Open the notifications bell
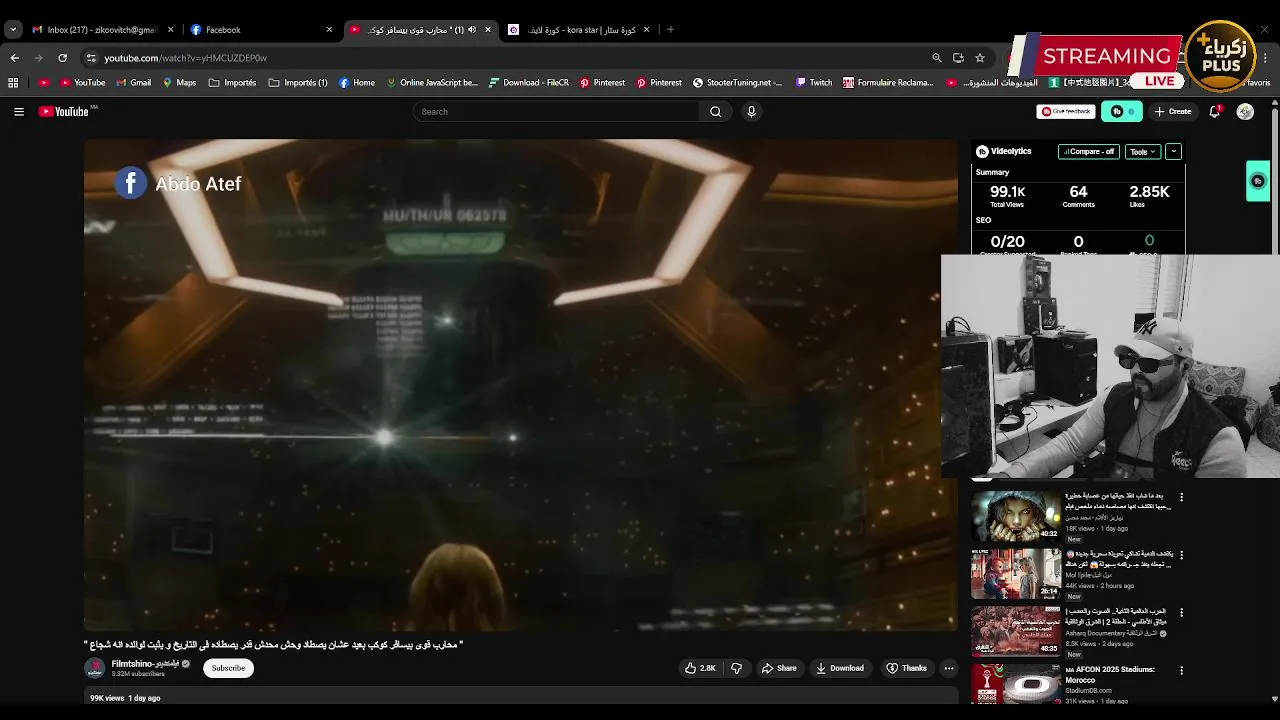Screen dimensions: 1280x720 [x=1214, y=112]
